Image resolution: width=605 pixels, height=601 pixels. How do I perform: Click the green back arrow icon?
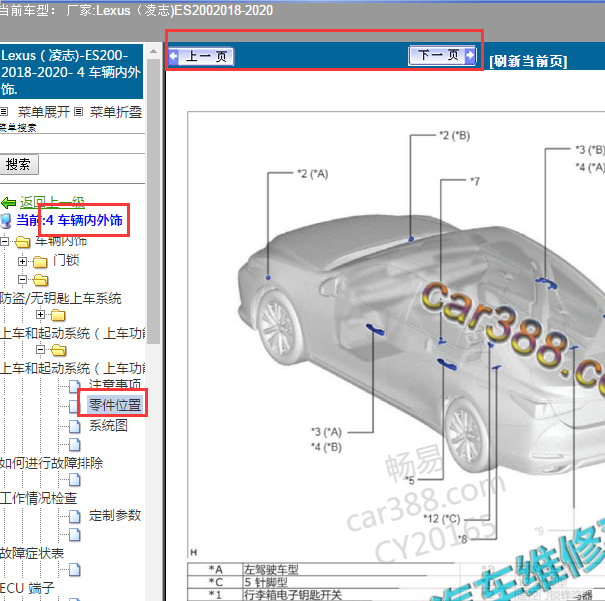[8, 202]
